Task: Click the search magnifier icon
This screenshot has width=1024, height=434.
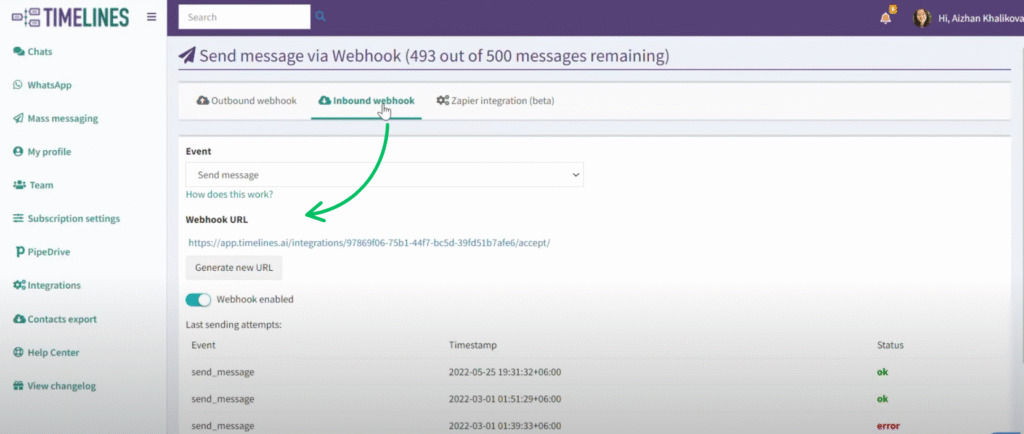Action: tap(321, 17)
